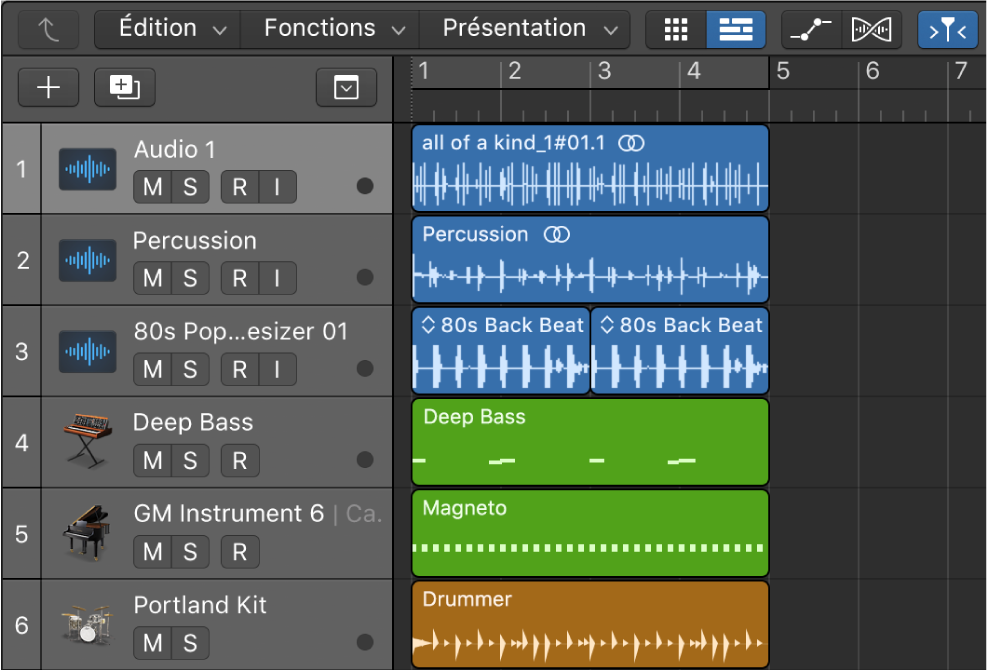Record-enable the GM Instrument 6 track
The image size is (987, 670).
(x=240, y=552)
